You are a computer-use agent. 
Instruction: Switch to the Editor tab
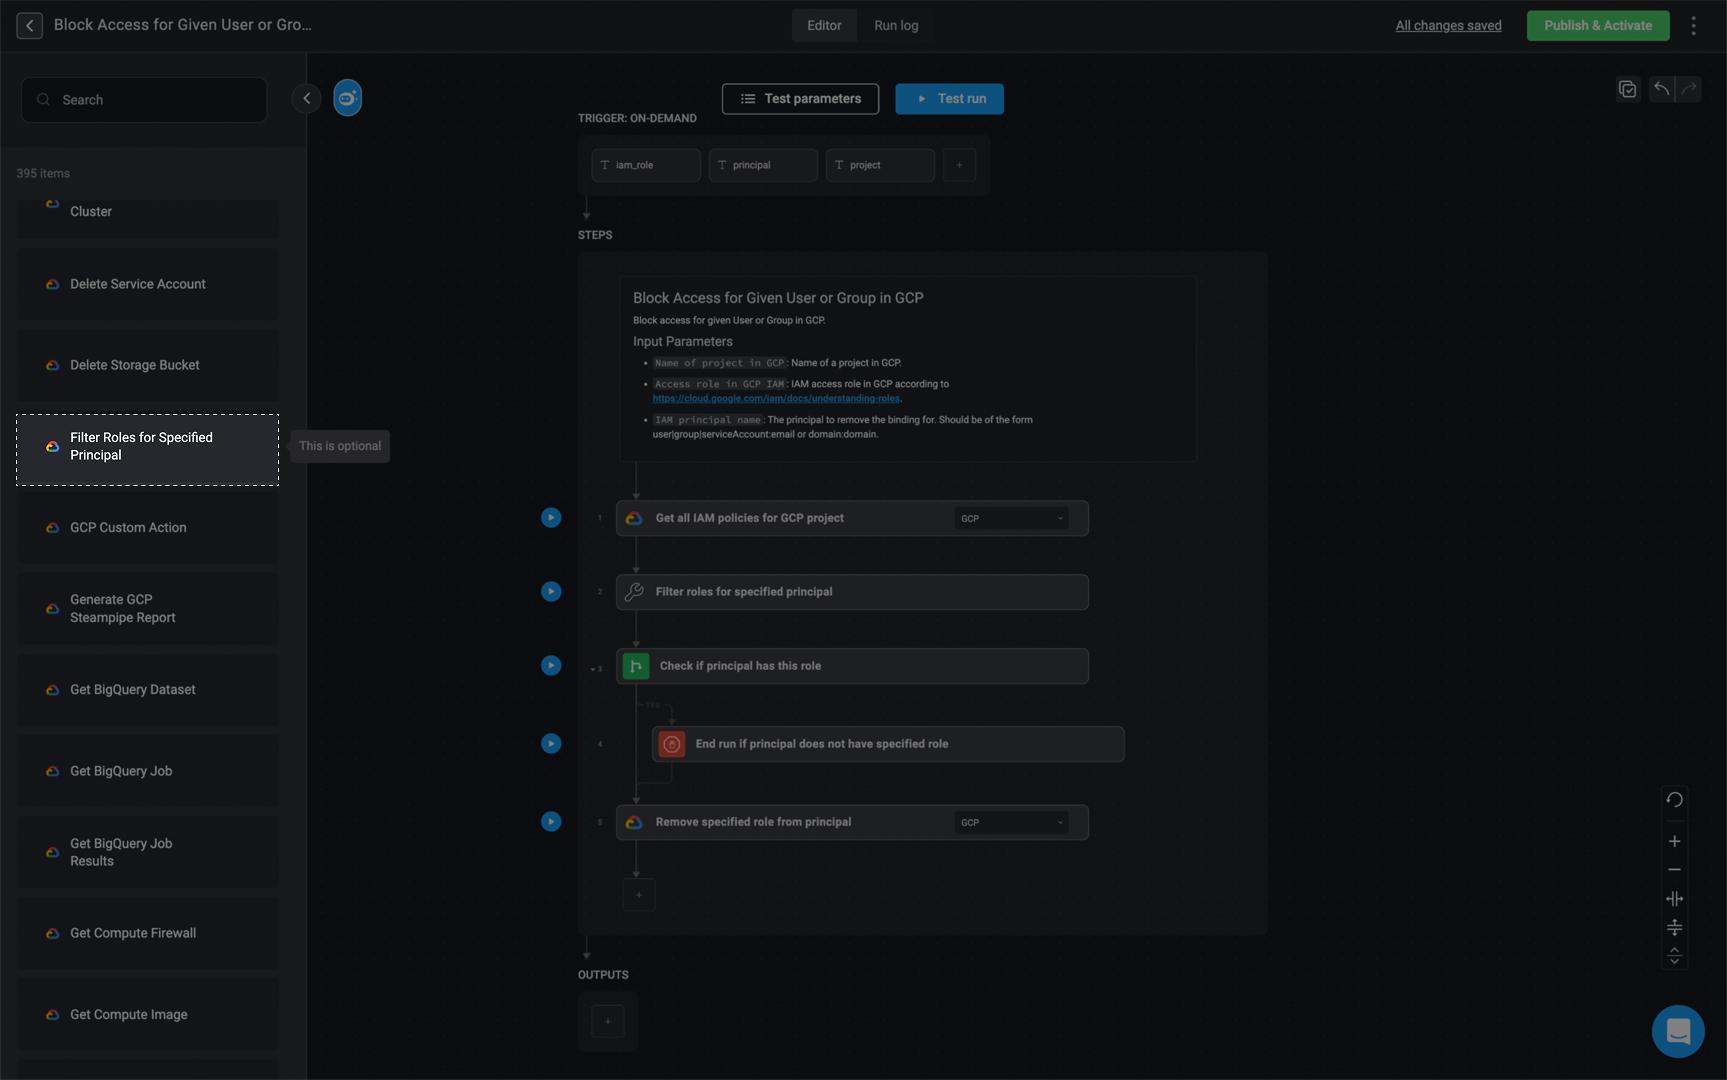pyautogui.click(x=824, y=25)
